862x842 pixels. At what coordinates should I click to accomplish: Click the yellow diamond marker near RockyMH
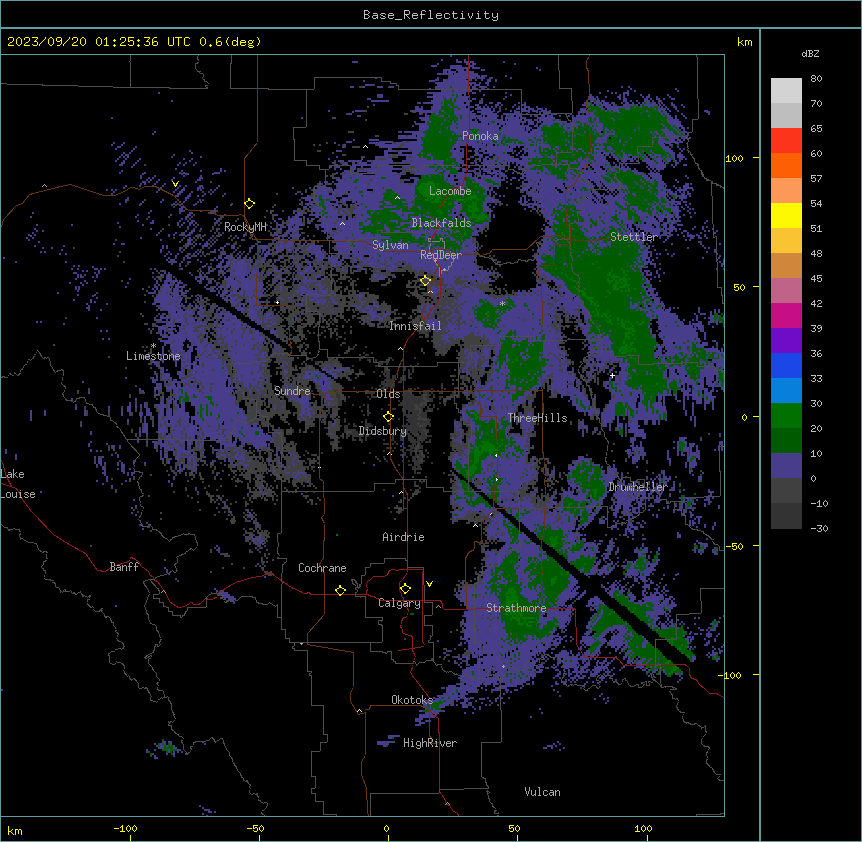pos(250,204)
